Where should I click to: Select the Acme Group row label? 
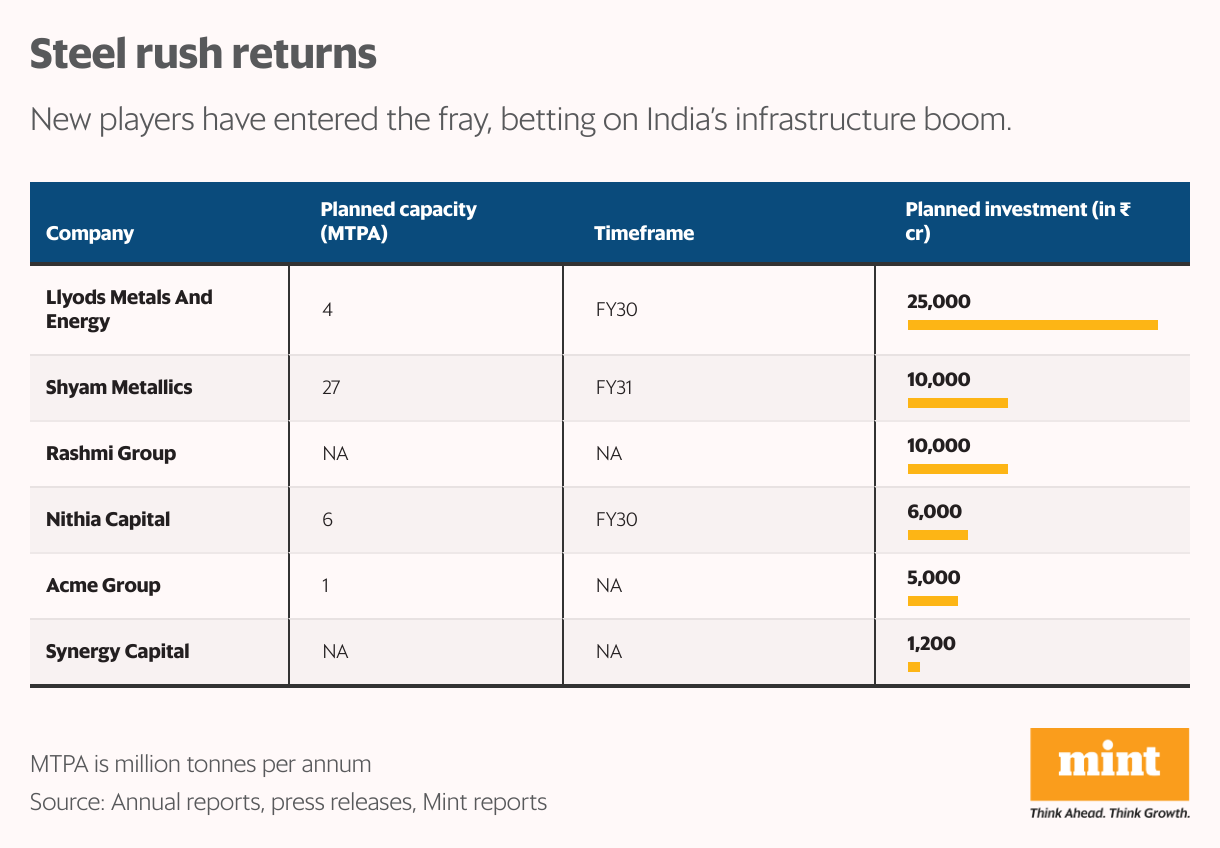pos(103,585)
